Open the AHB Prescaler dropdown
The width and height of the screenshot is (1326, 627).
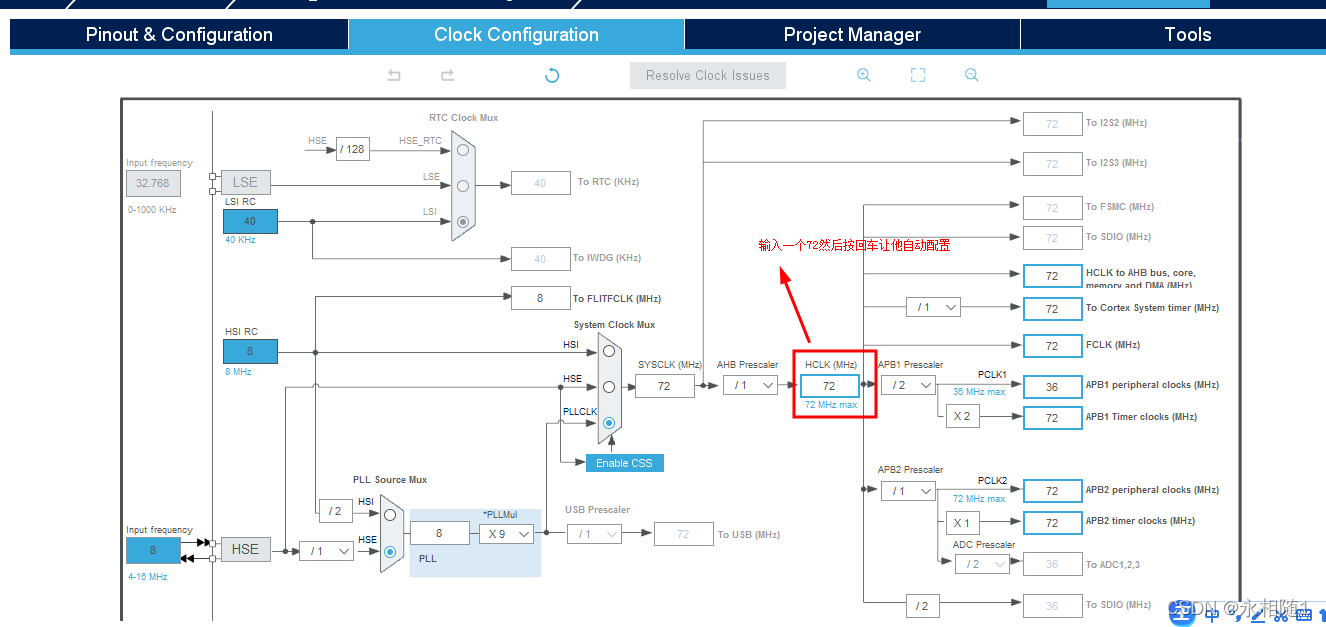pos(751,385)
